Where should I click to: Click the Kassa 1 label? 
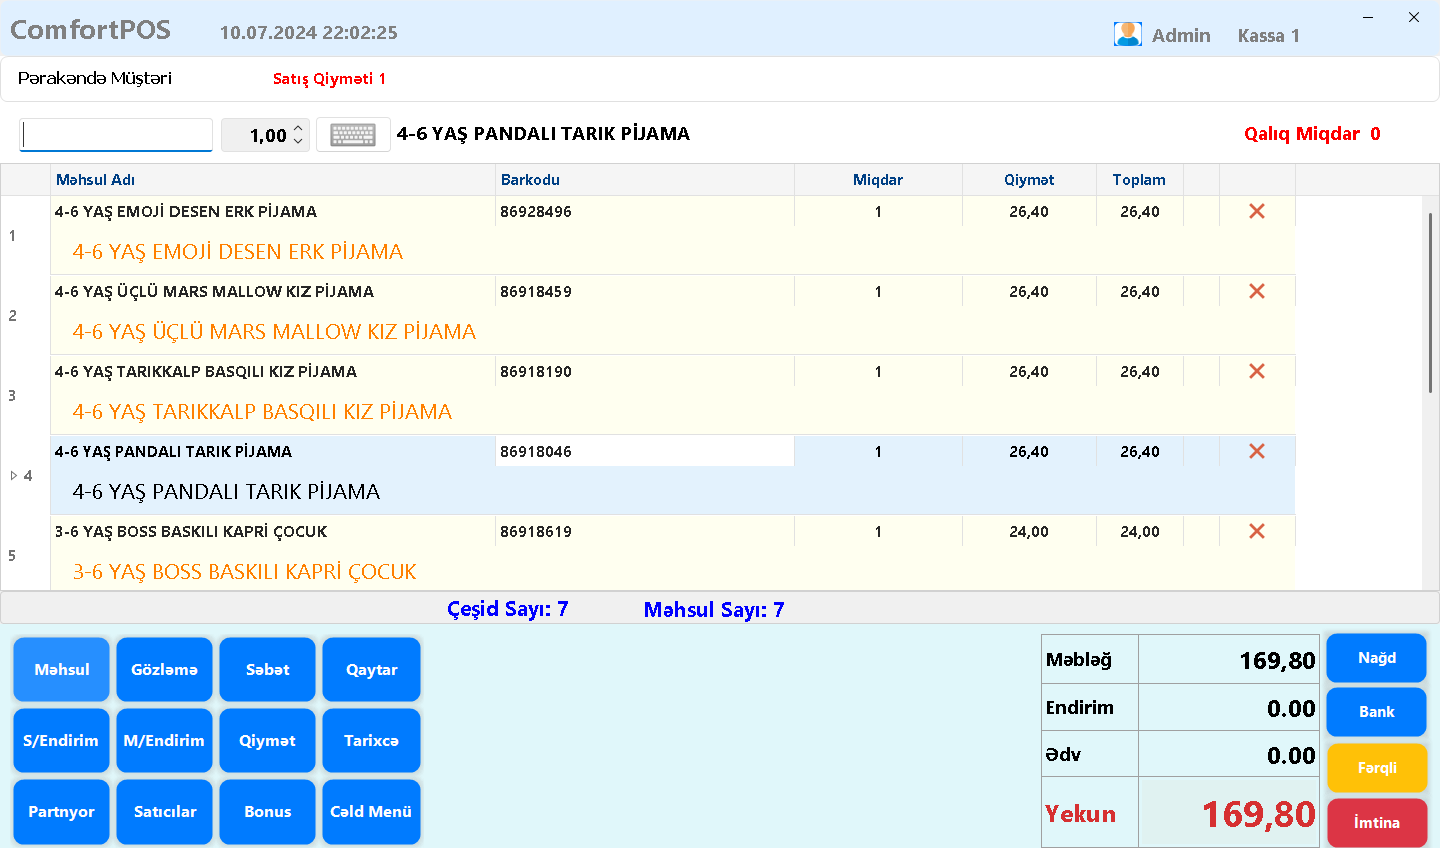(1269, 35)
